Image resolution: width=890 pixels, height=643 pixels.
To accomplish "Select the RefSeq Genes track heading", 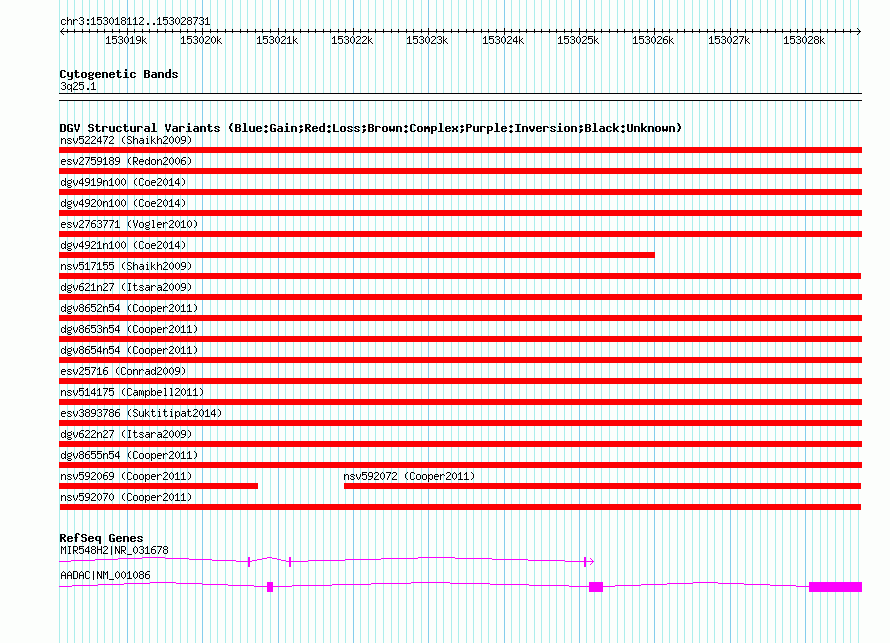I will tap(101, 538).
